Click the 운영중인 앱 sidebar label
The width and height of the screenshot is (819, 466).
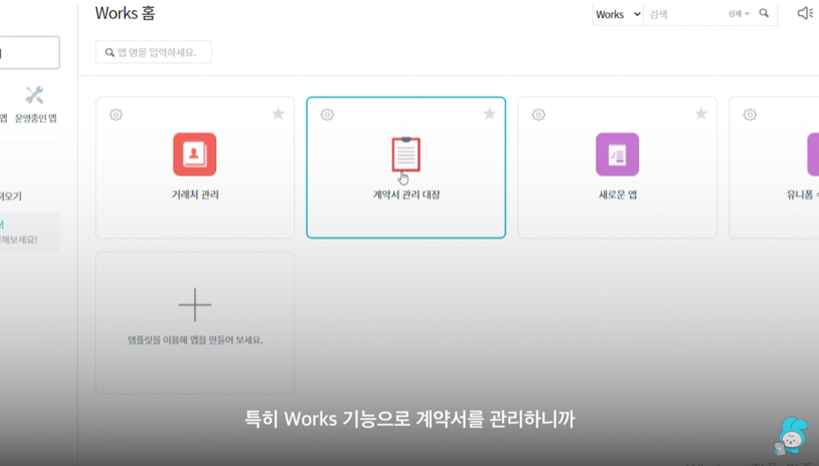point(36,119)
